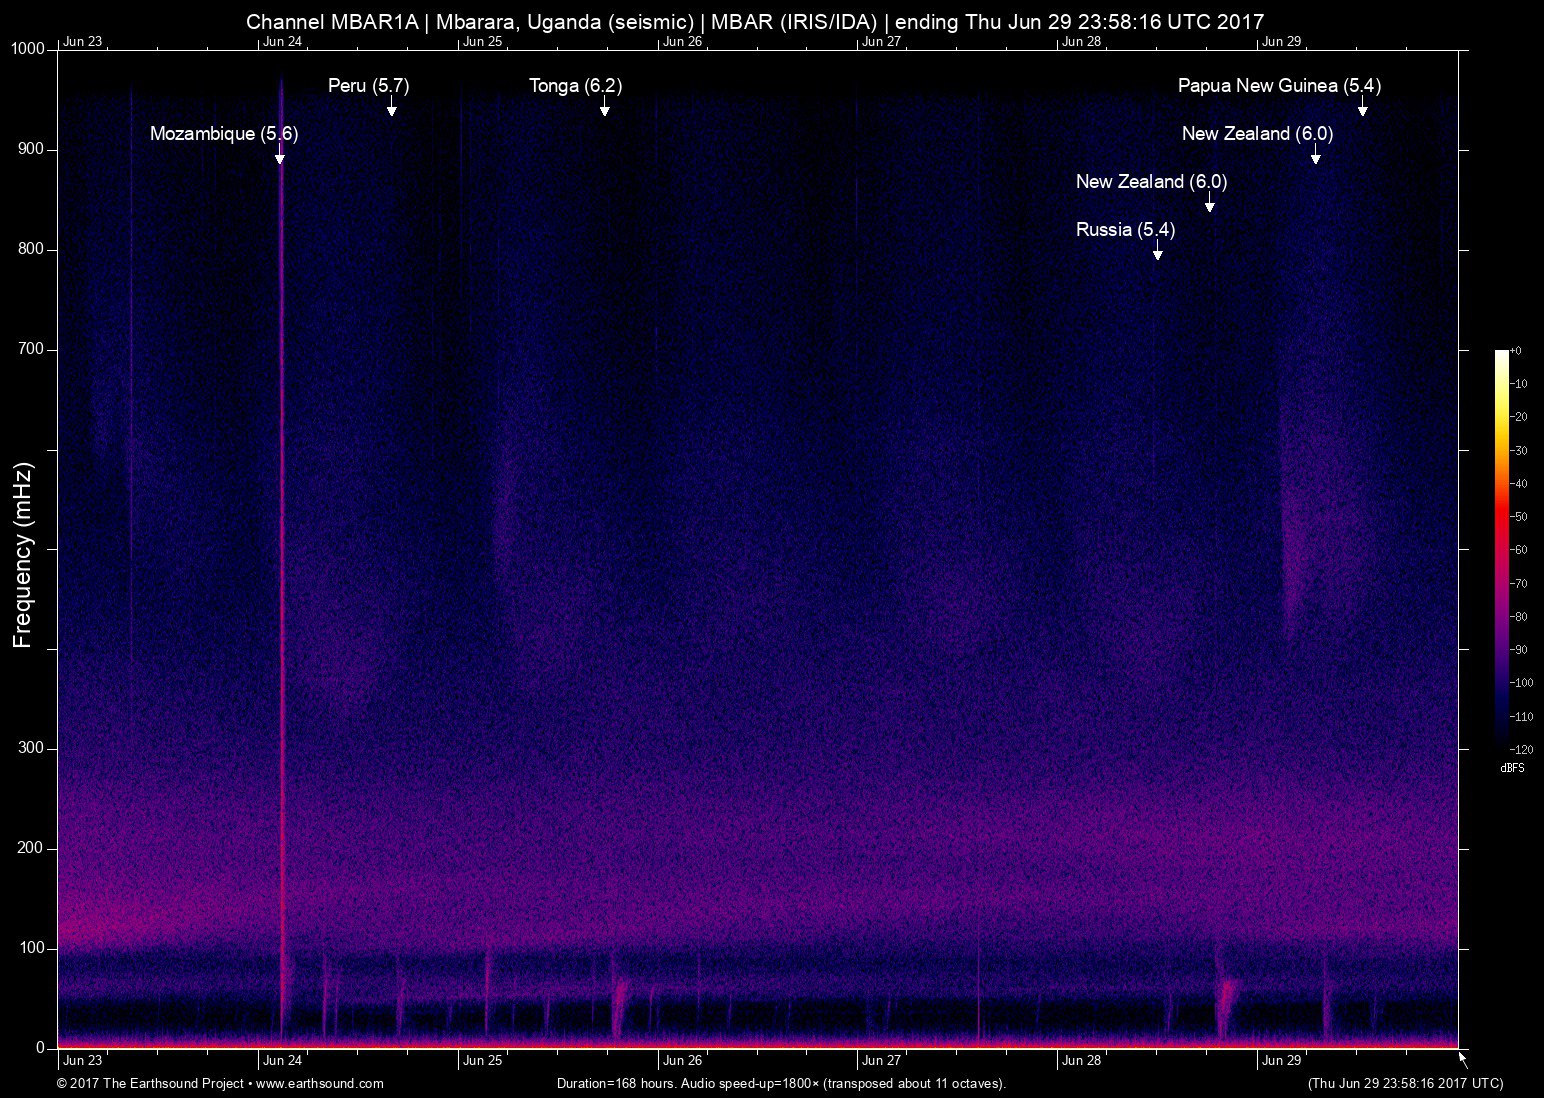Viewport: 1544px width, 1098px height.
Task: Select the Russia (5.4) earthquake marker
Action: tap(1125, 229)
